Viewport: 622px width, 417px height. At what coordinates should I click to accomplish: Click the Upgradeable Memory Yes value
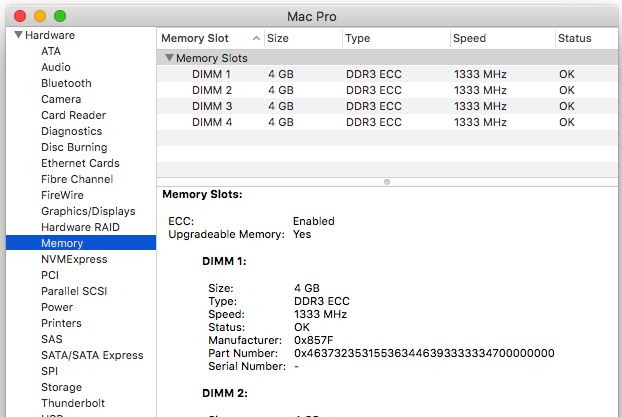coord(302,234)
